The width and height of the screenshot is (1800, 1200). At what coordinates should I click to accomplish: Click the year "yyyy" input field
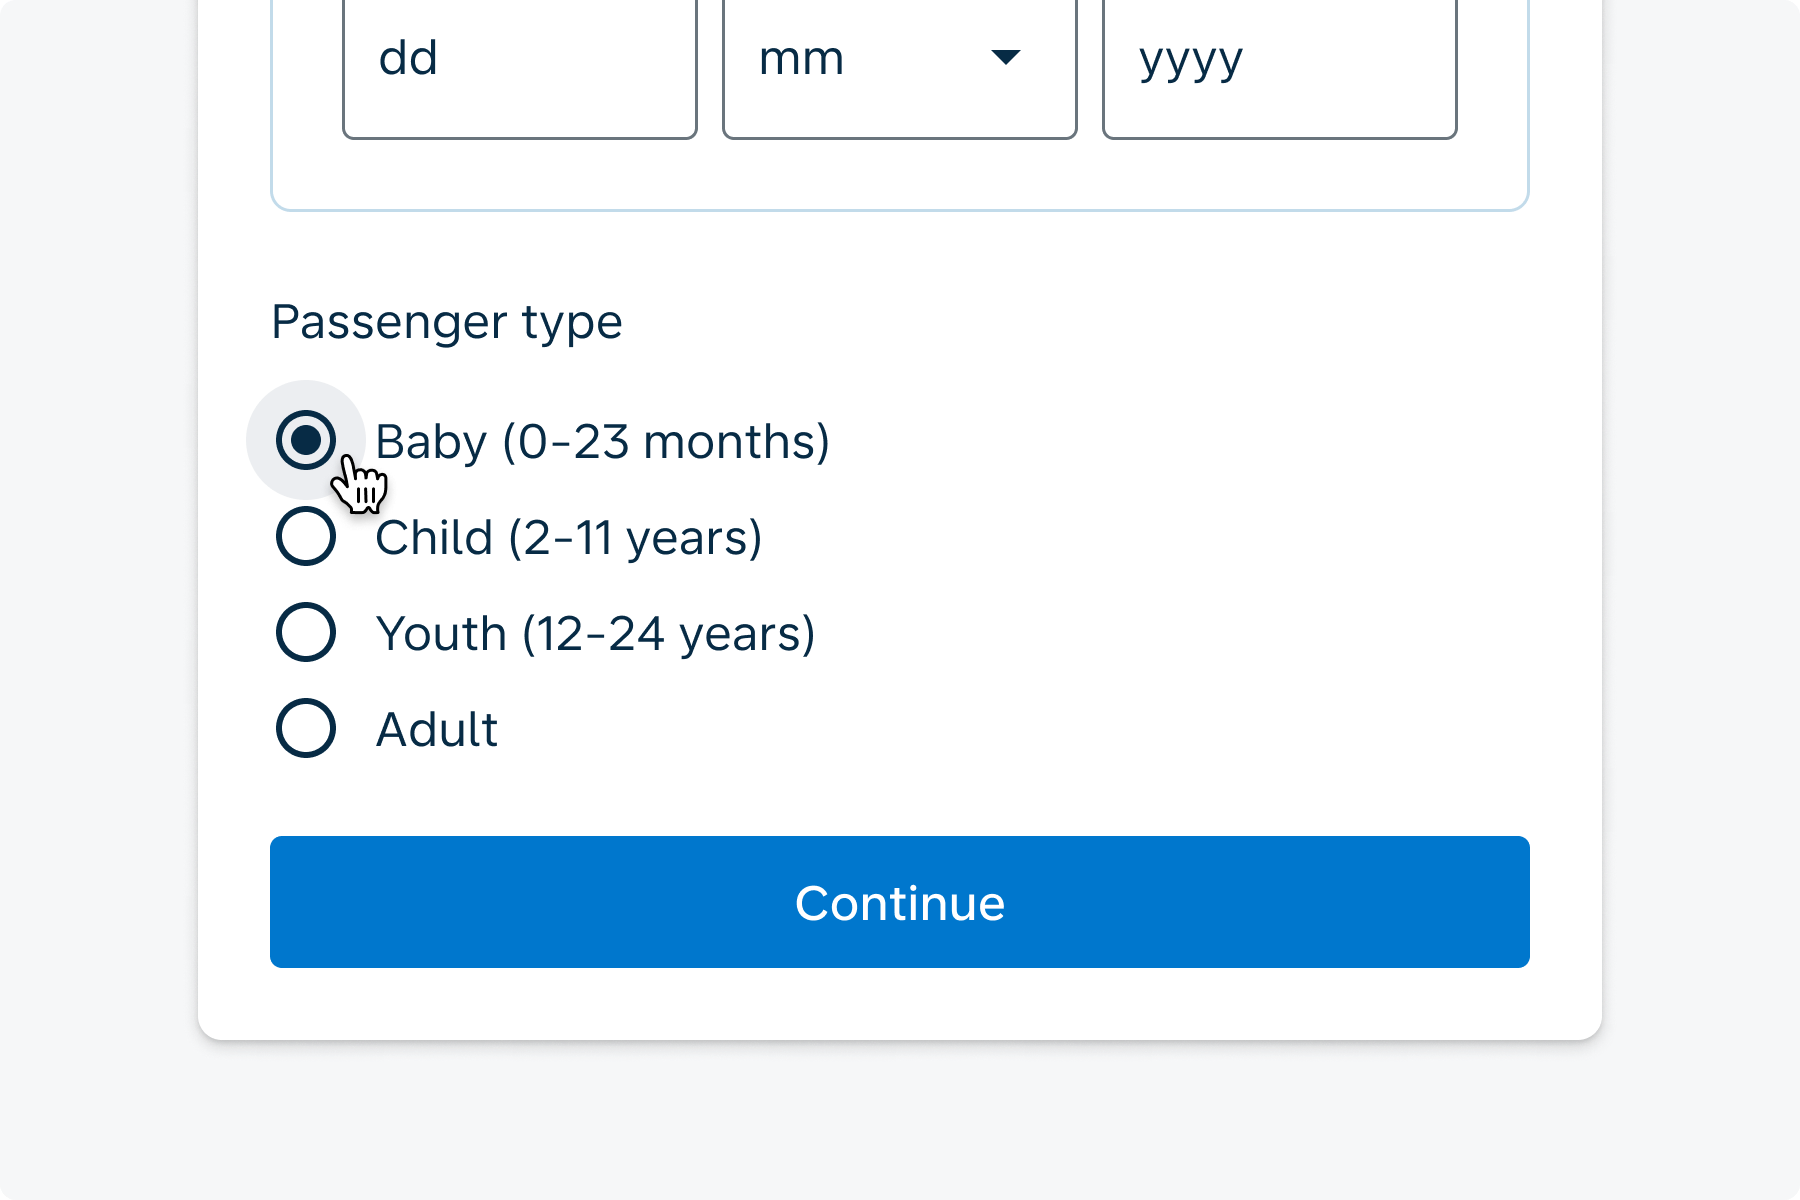coord(1279,70)
